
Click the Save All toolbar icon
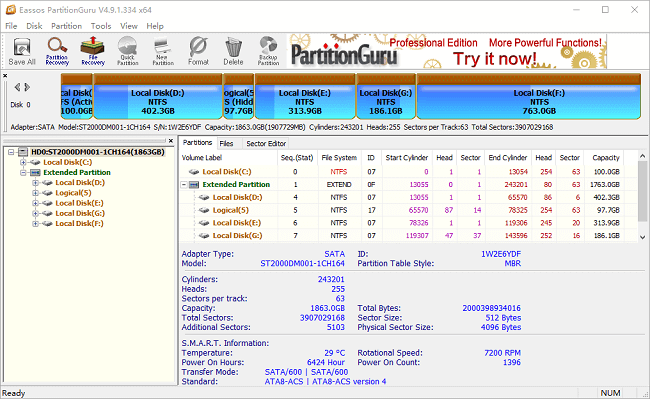pos(22,51)
